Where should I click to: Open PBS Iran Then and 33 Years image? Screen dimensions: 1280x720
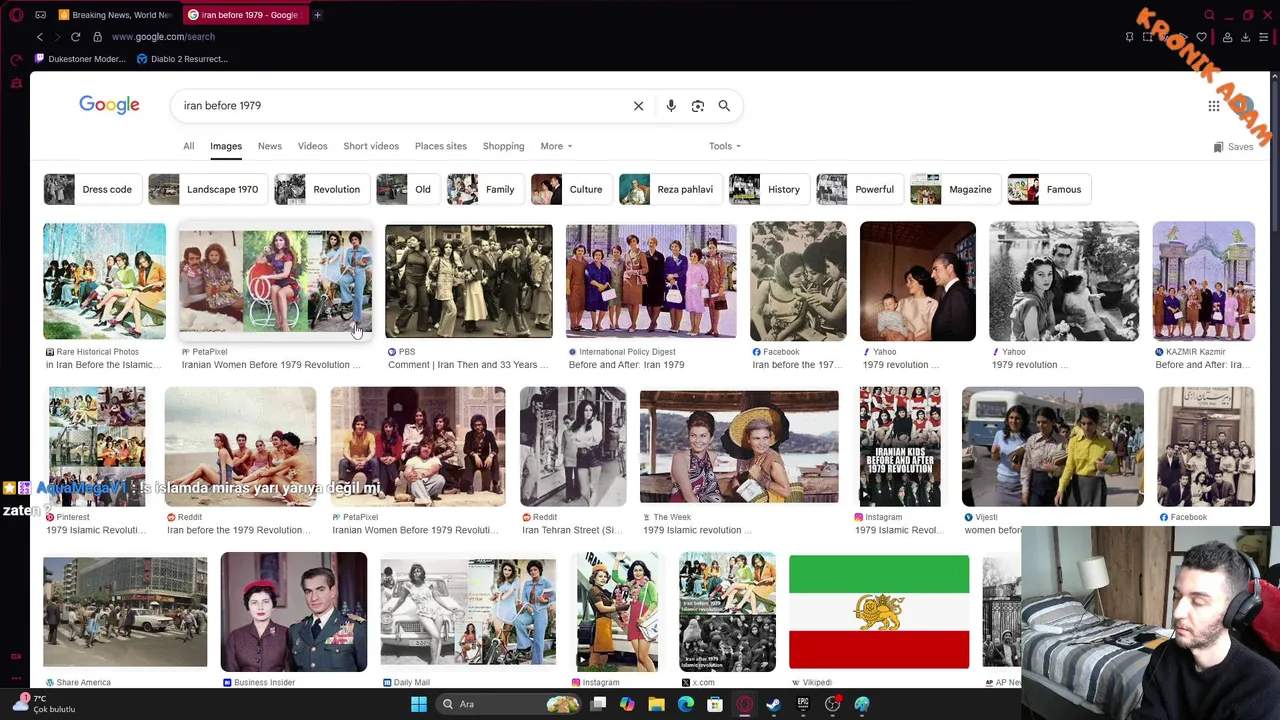point(468,281)
